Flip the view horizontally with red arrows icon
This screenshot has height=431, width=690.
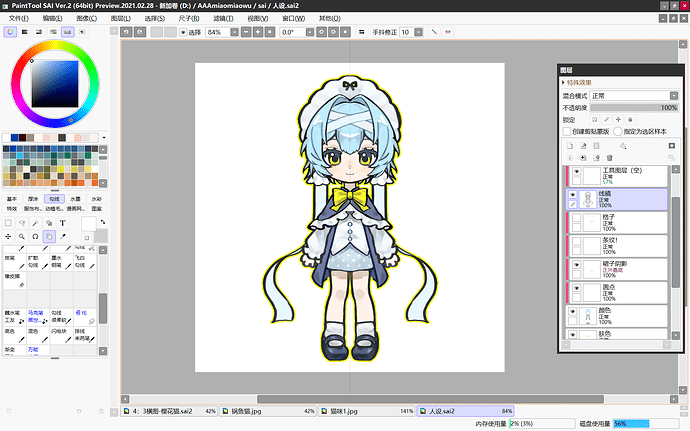[448, 32]
